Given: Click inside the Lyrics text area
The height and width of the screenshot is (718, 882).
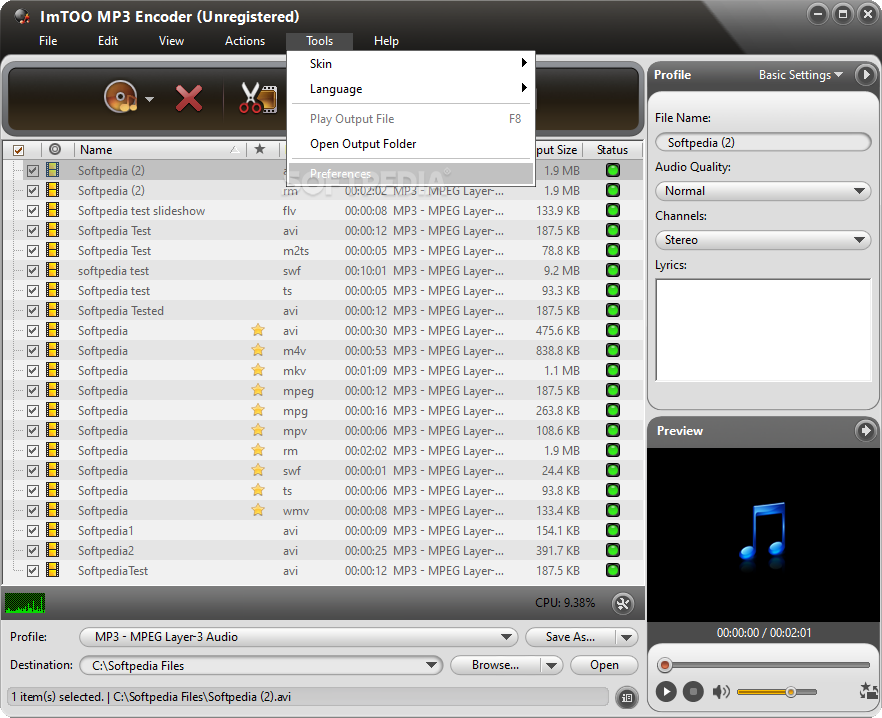Looking at the screenshot, I should (x=763, y=330).
